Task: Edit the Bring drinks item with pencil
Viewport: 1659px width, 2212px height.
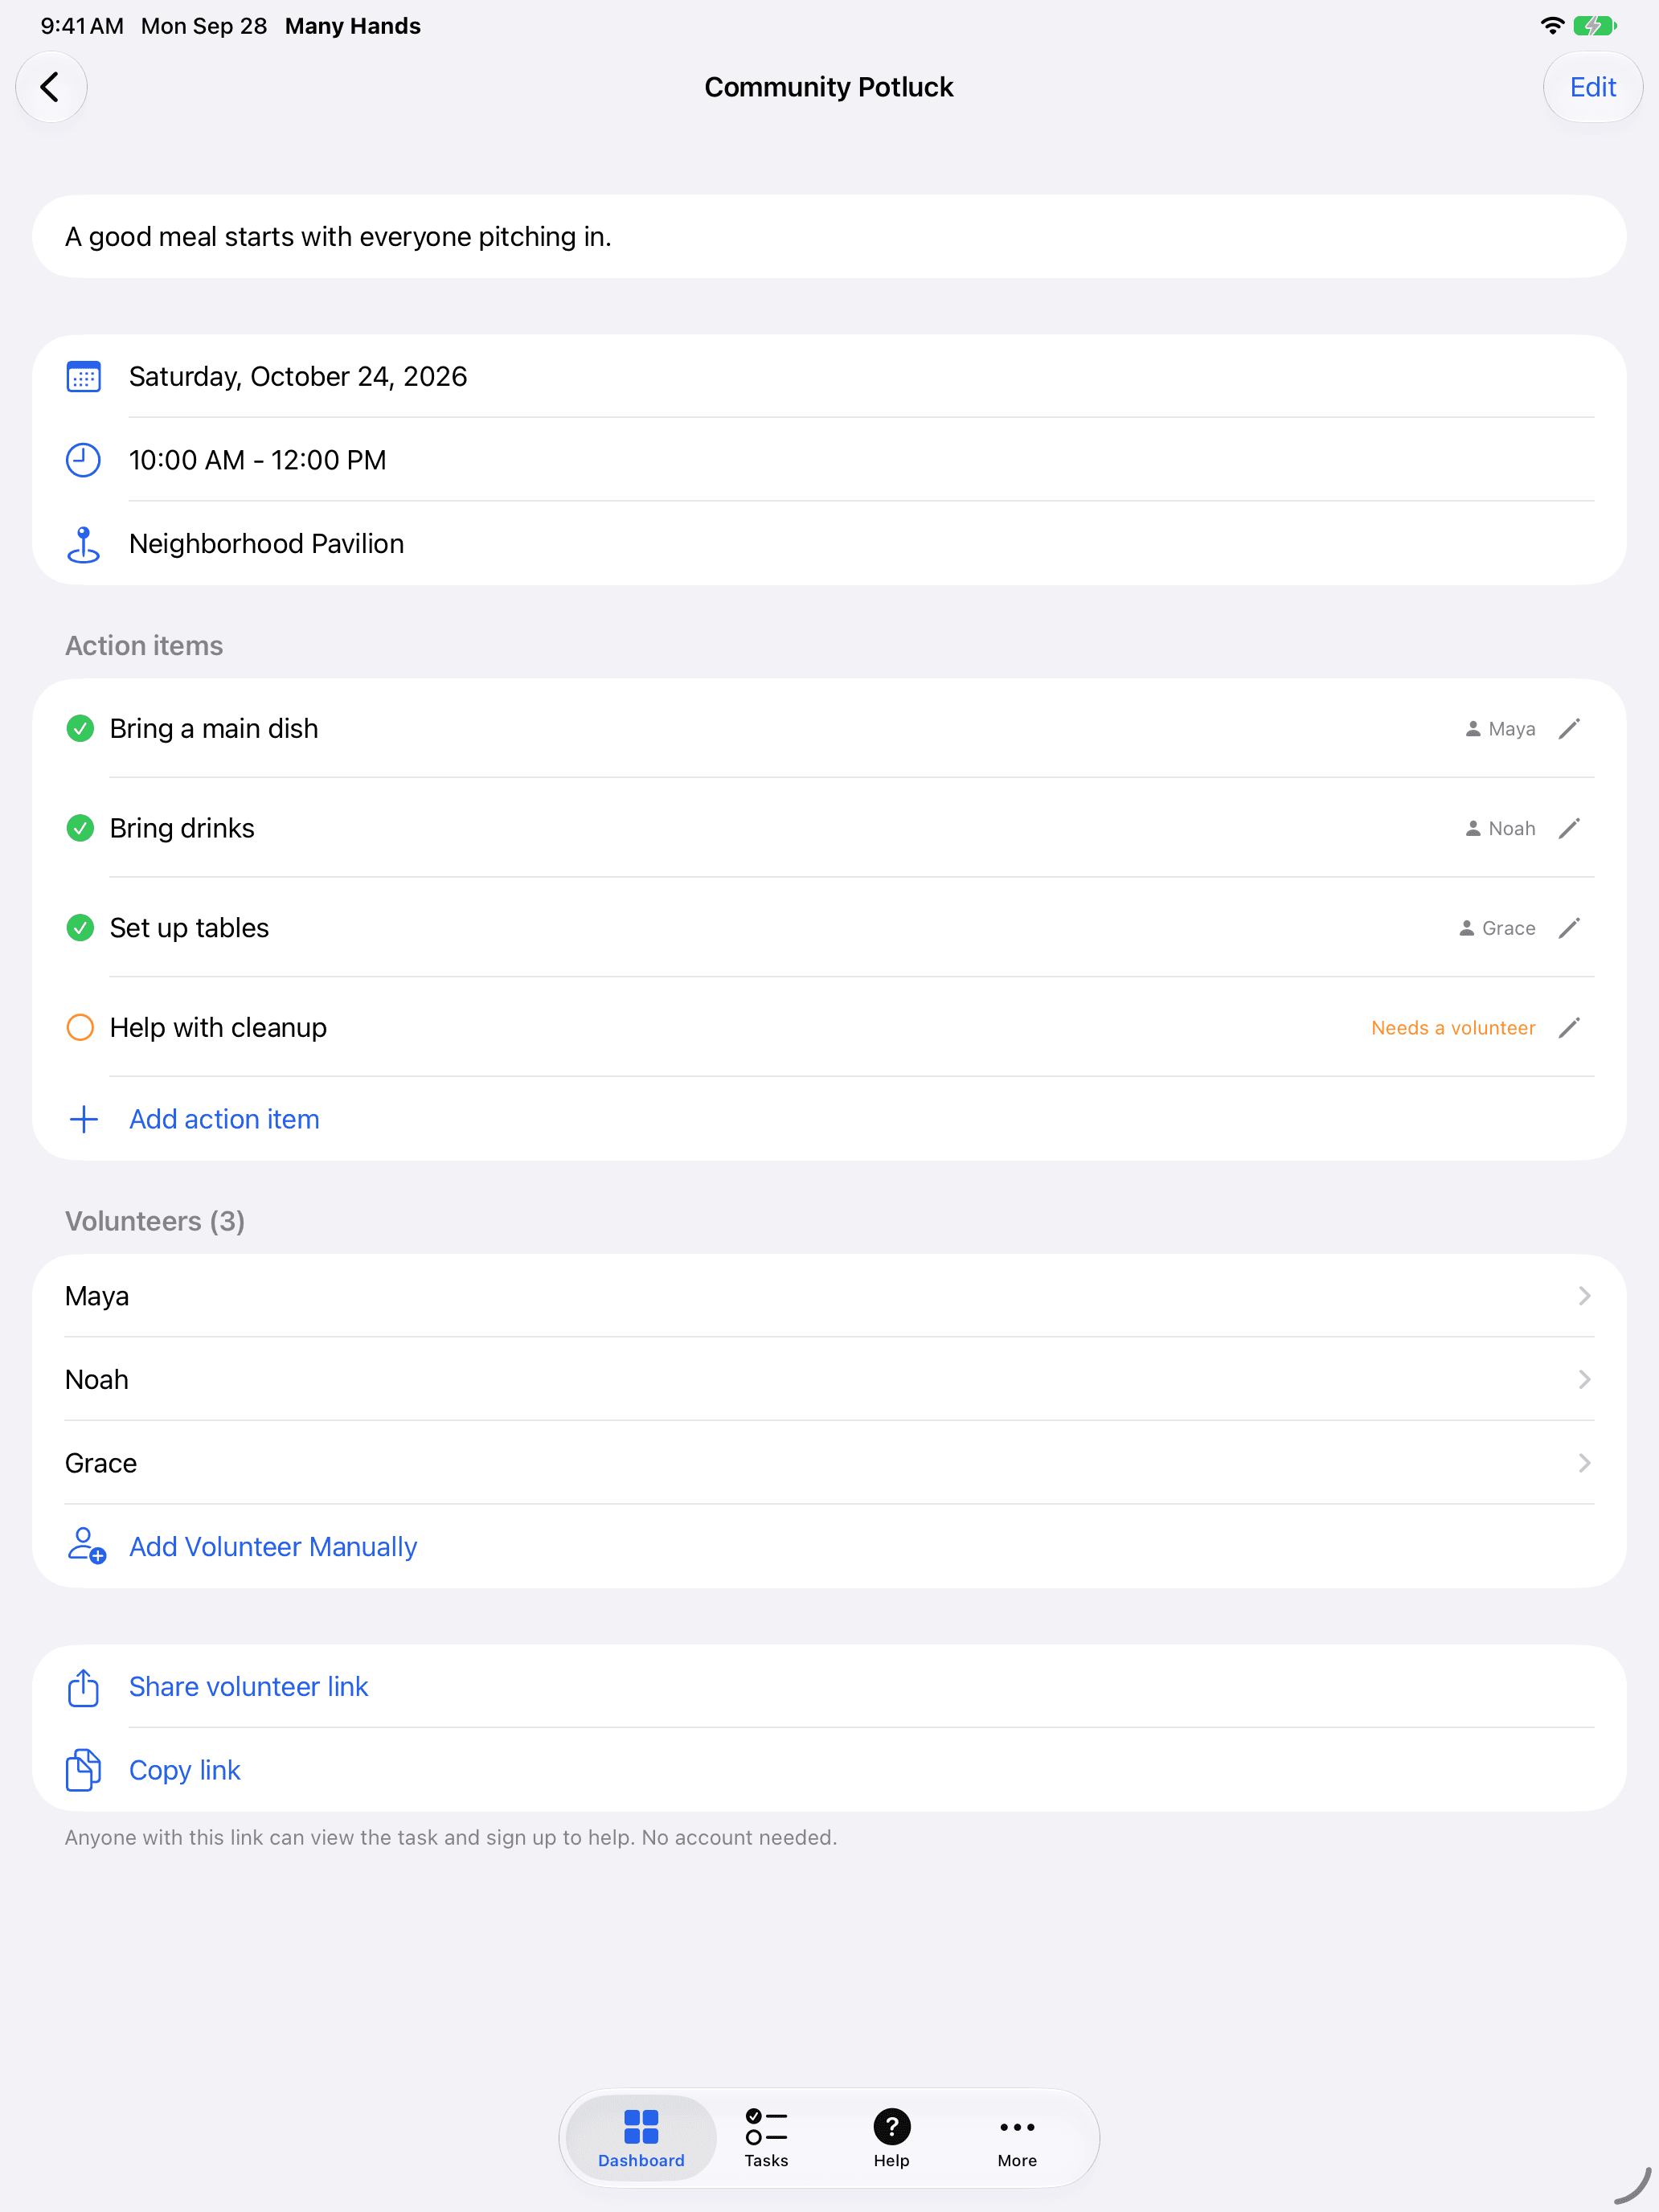Action: [1569, 829]
